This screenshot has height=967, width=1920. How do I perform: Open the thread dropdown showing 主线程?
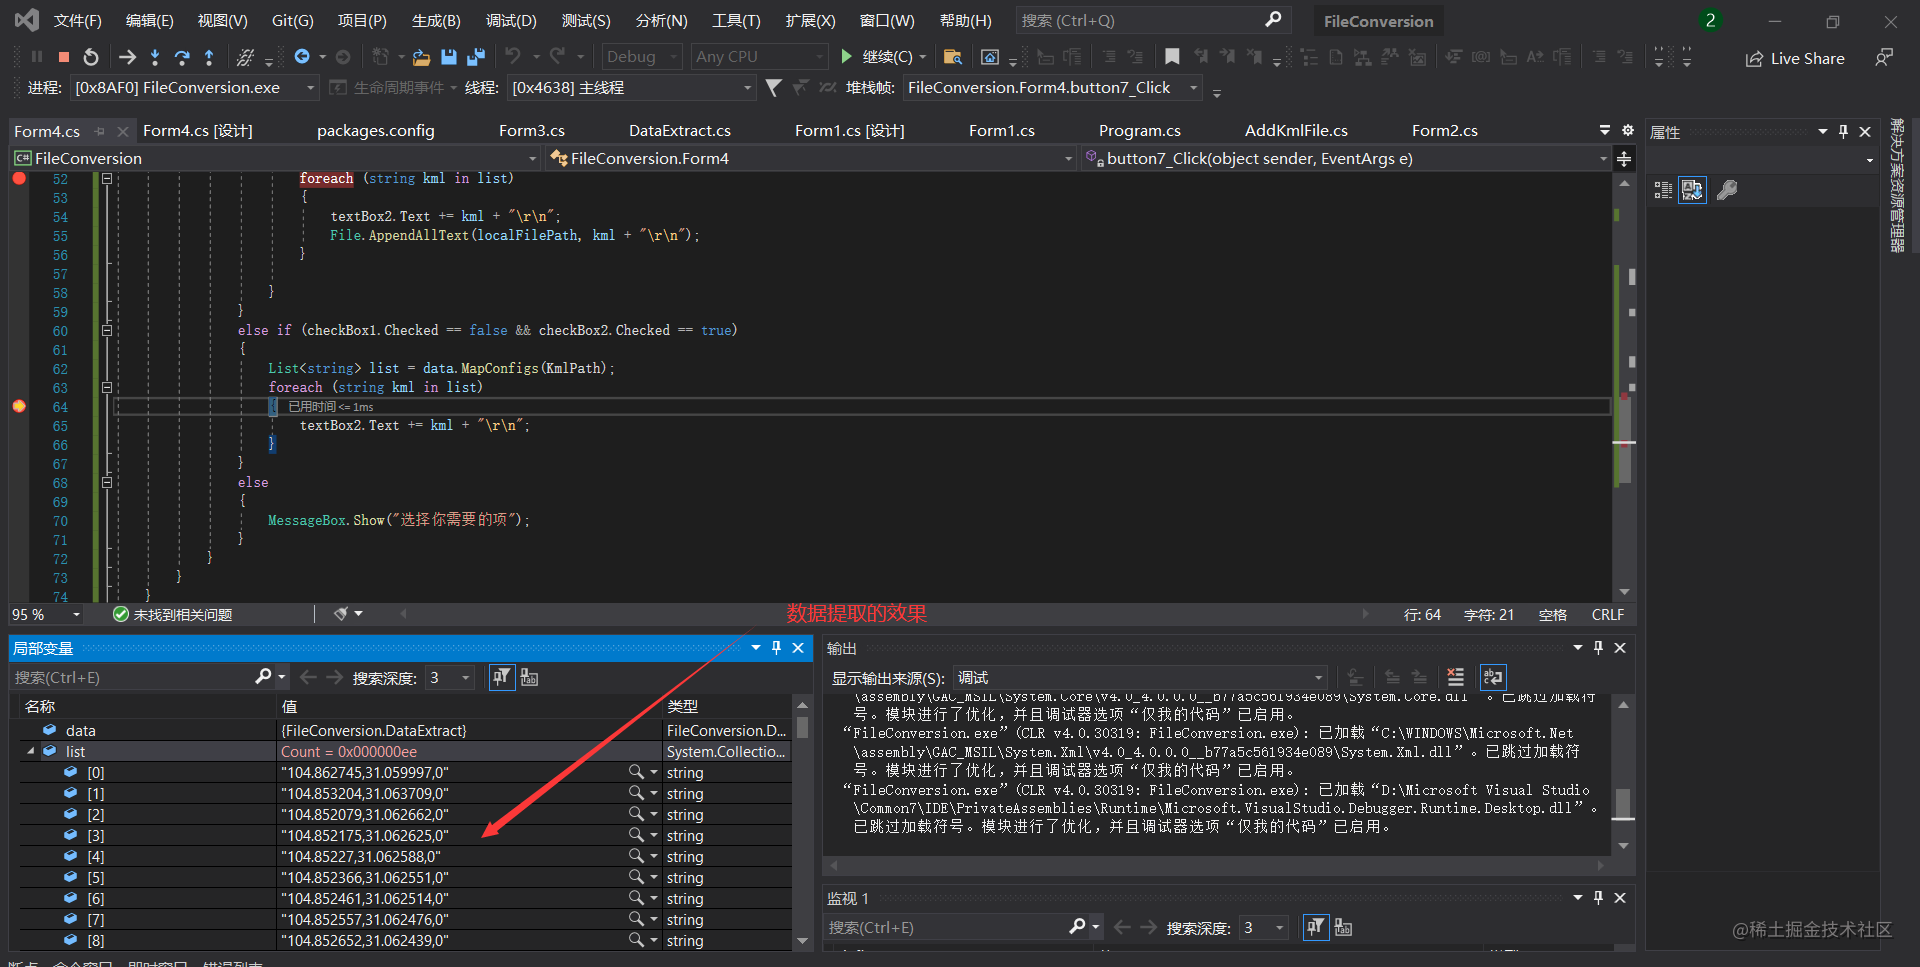click(631, 88)
